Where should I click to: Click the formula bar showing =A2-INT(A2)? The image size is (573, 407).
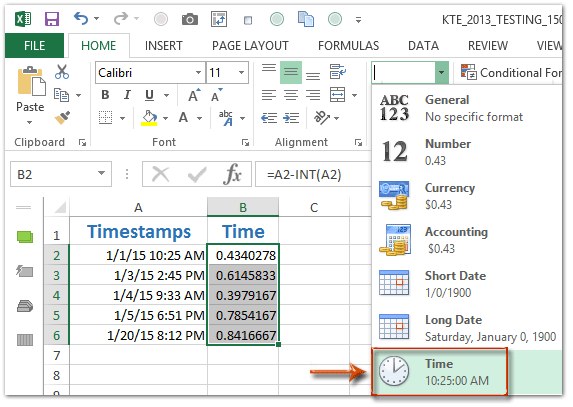pyautogui.click(x=313, y=174)
